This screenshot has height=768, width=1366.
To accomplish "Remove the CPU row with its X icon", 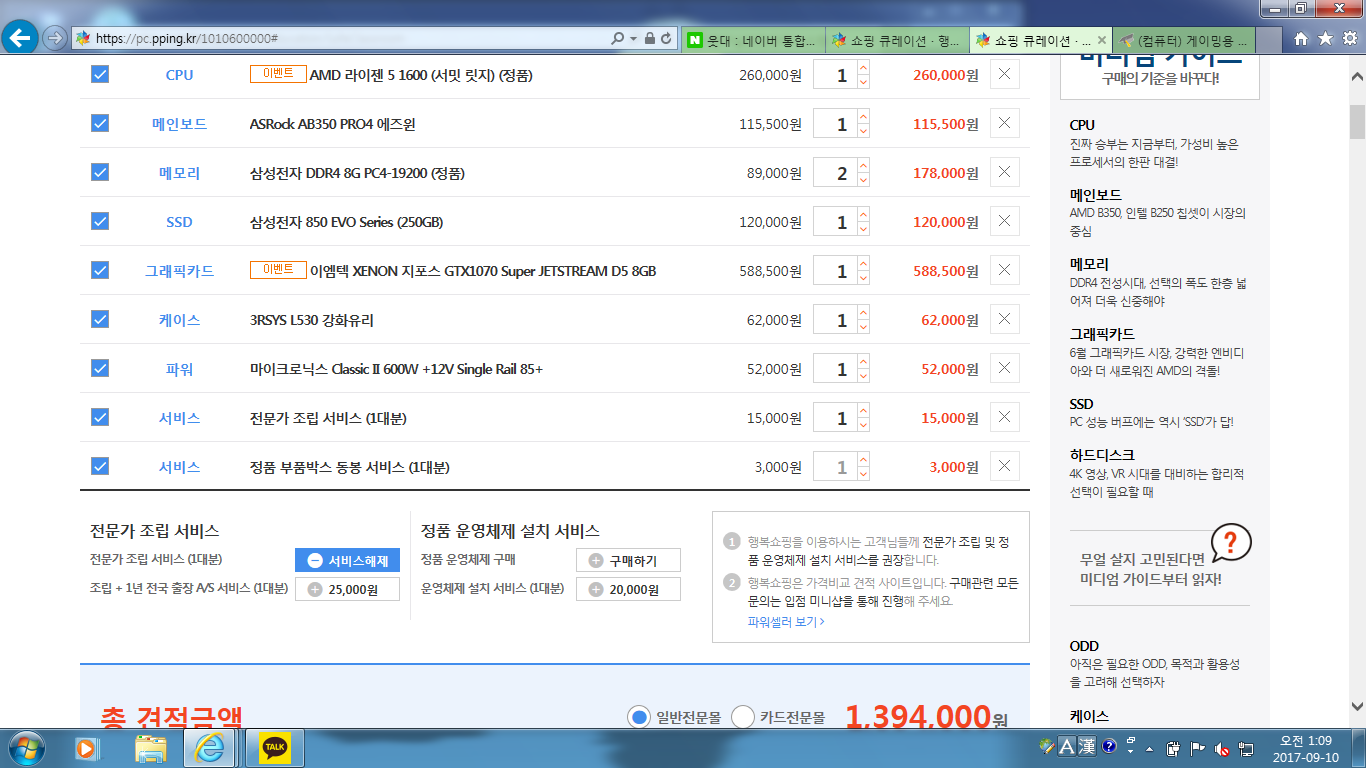I will [1005, 74].
